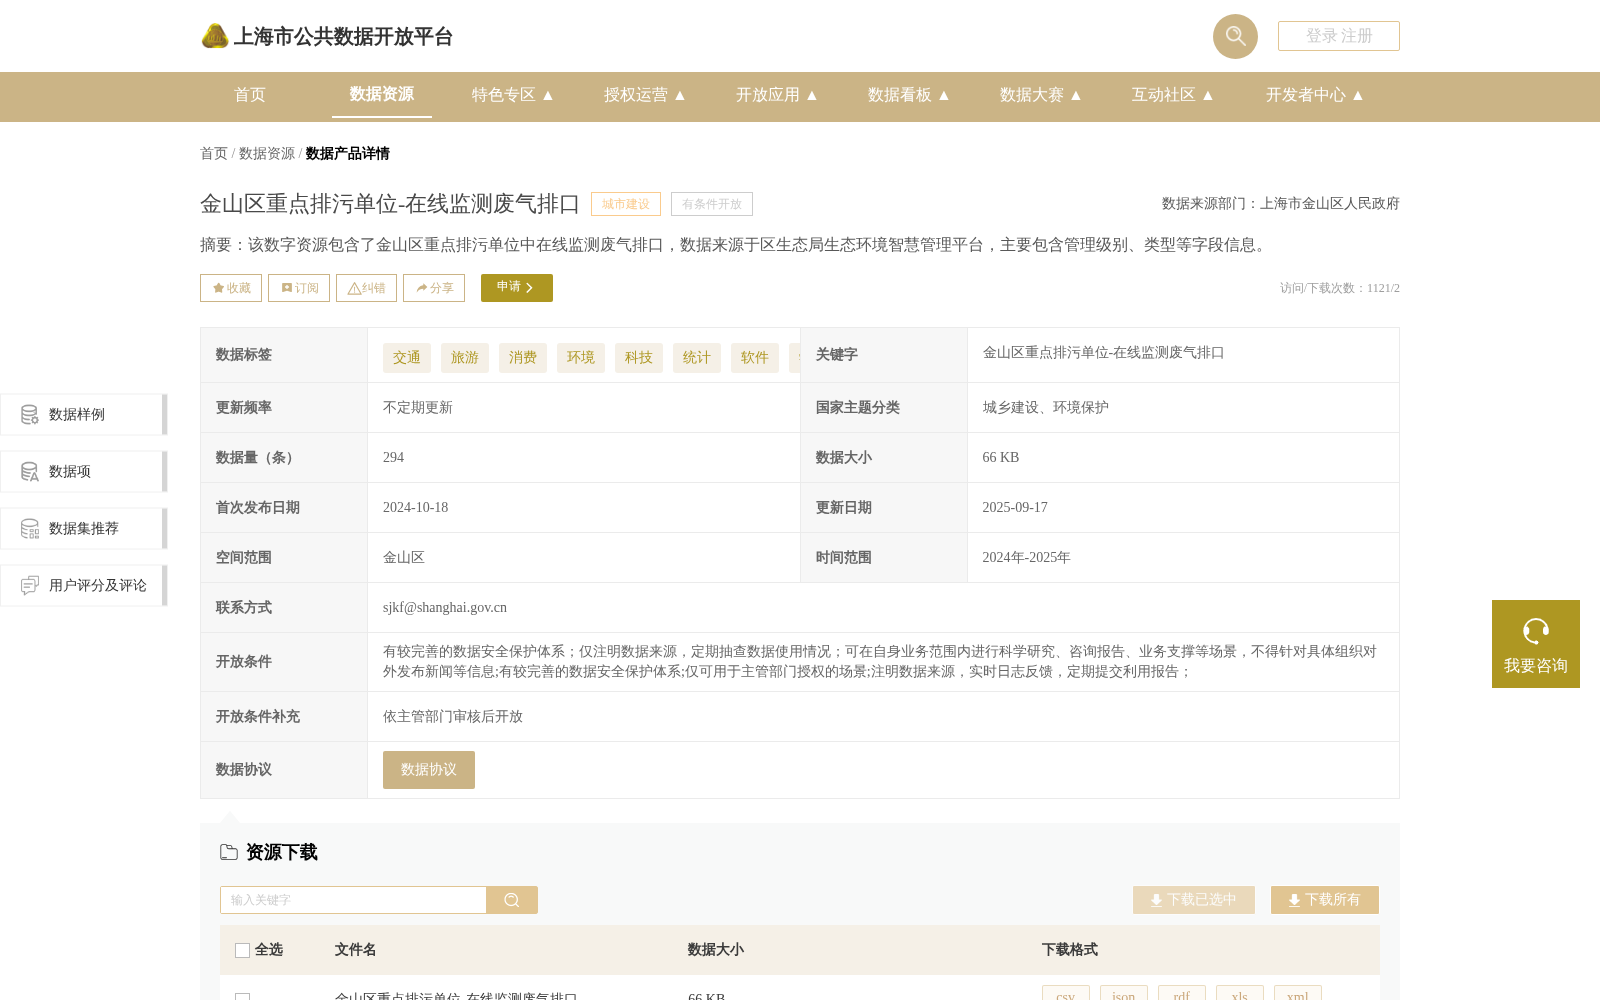
Task: Click the 有条件开放 badge
Action: pos(712,204)
